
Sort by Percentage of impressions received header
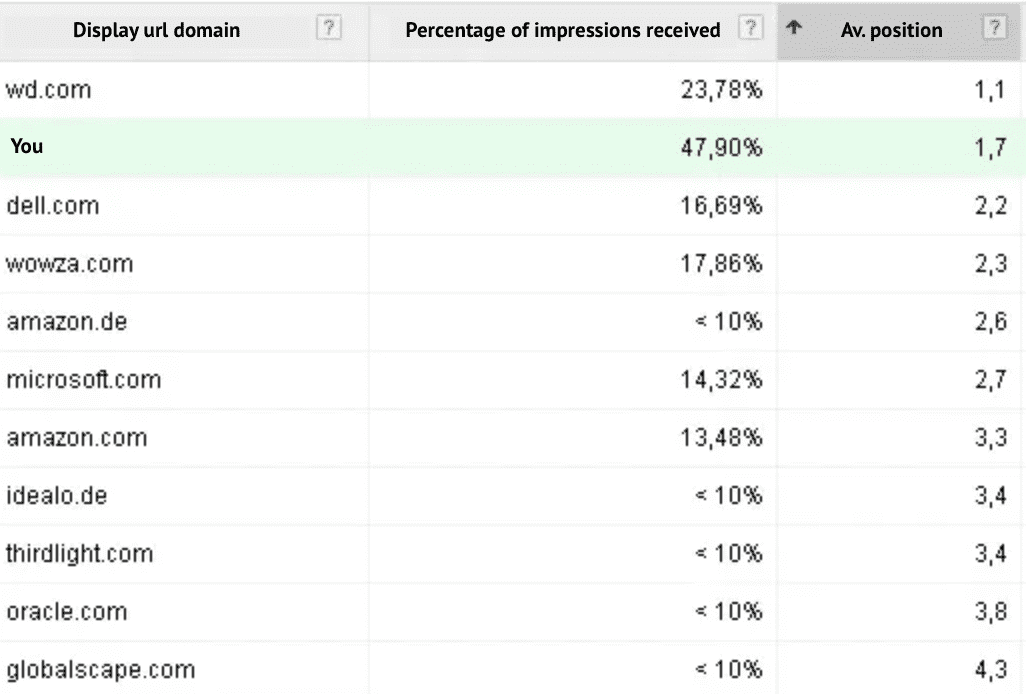[562, 30]
